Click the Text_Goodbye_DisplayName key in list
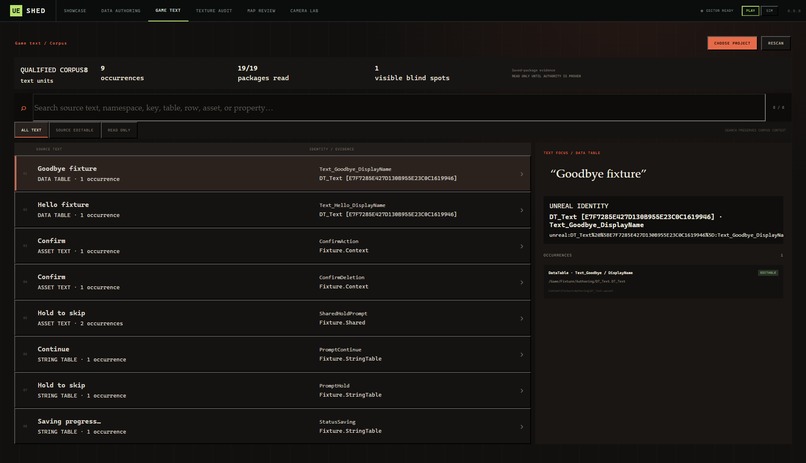The width and height of the screenshot is (806, 463). pos(355,169)
